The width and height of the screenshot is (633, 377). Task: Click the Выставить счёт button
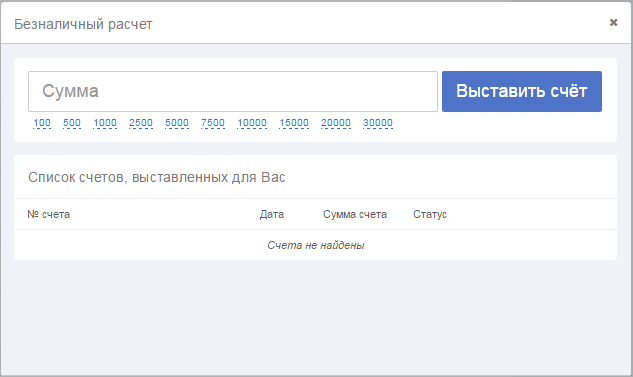tap(522, 92)
